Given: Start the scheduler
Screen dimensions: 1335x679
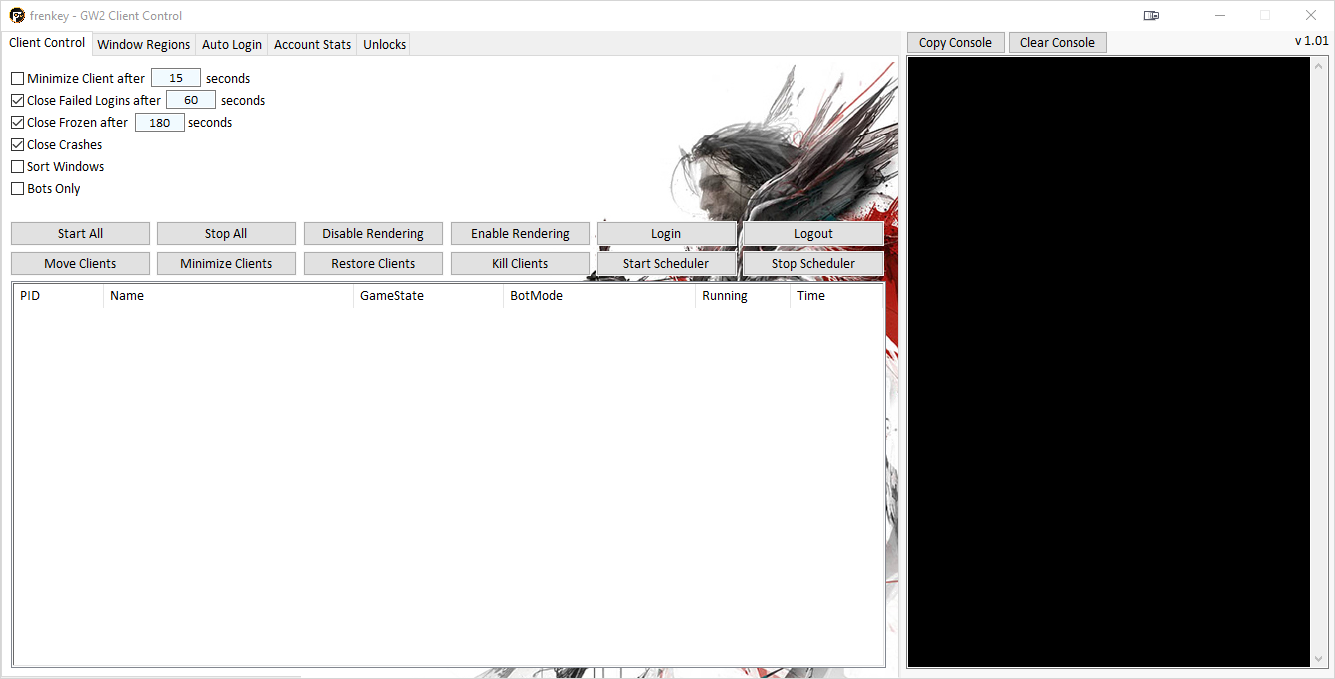Looking at the screenshot, I should click(666, 264).
